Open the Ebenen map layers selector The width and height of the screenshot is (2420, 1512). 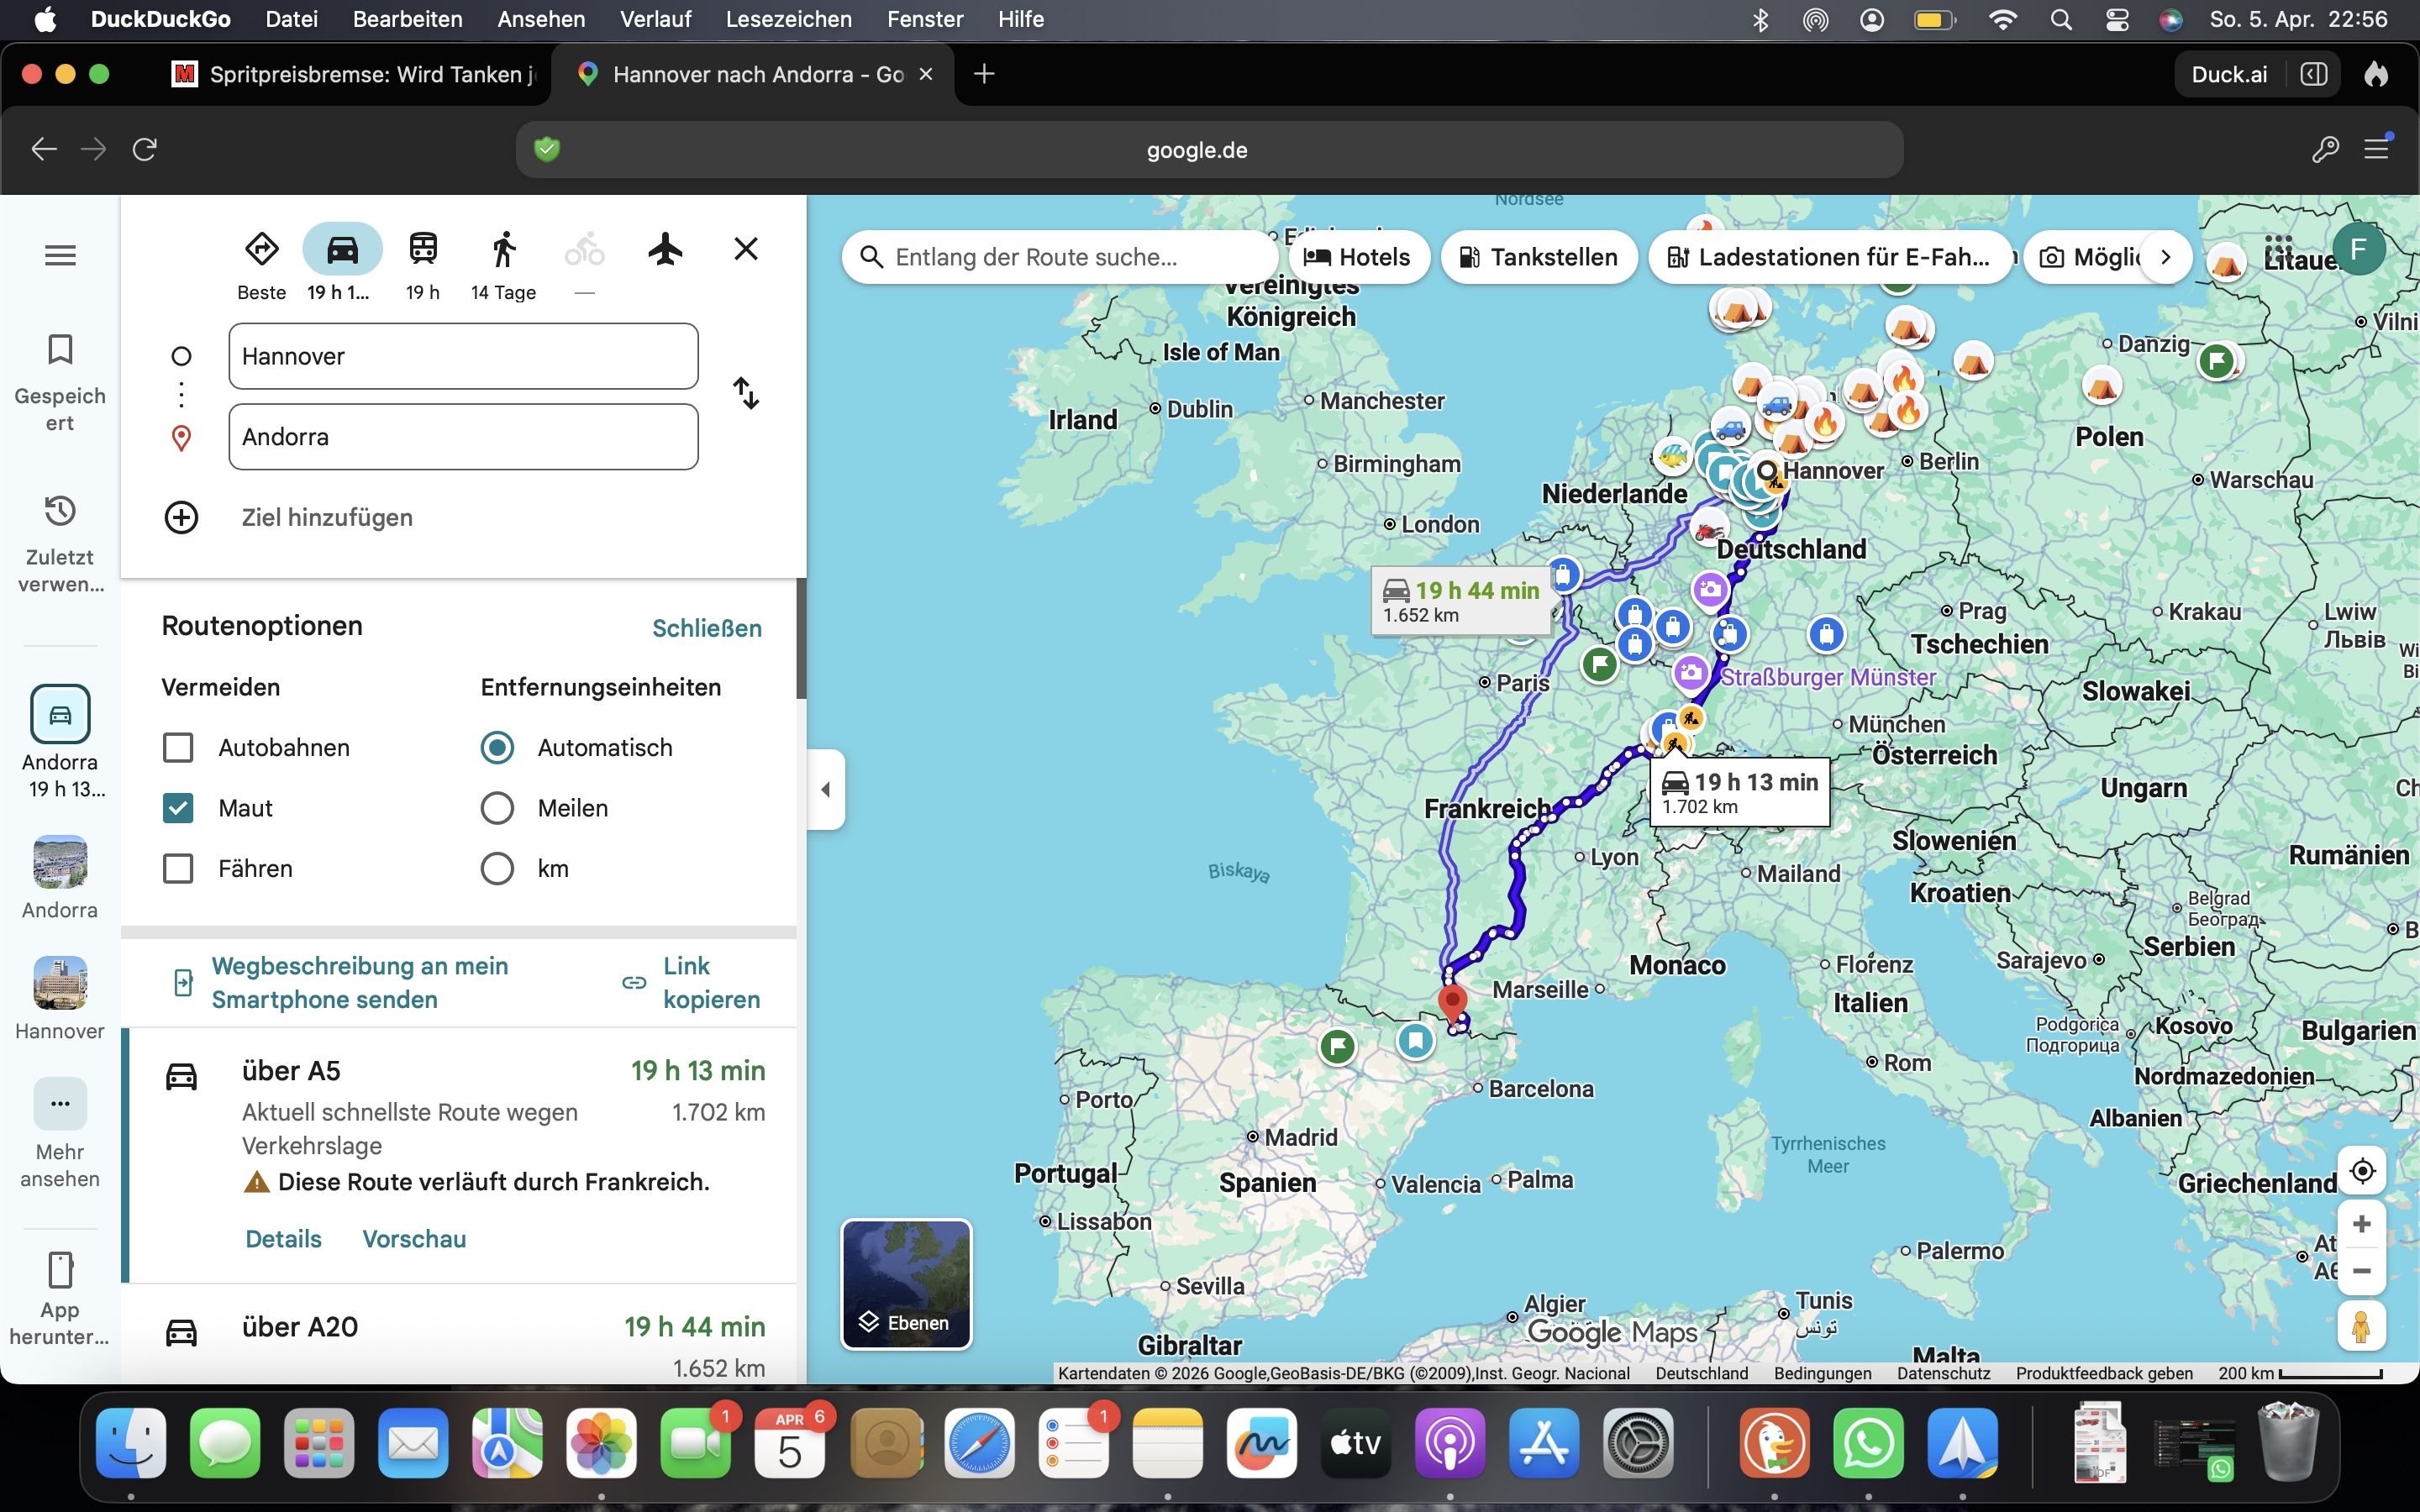coord(906,1284)
